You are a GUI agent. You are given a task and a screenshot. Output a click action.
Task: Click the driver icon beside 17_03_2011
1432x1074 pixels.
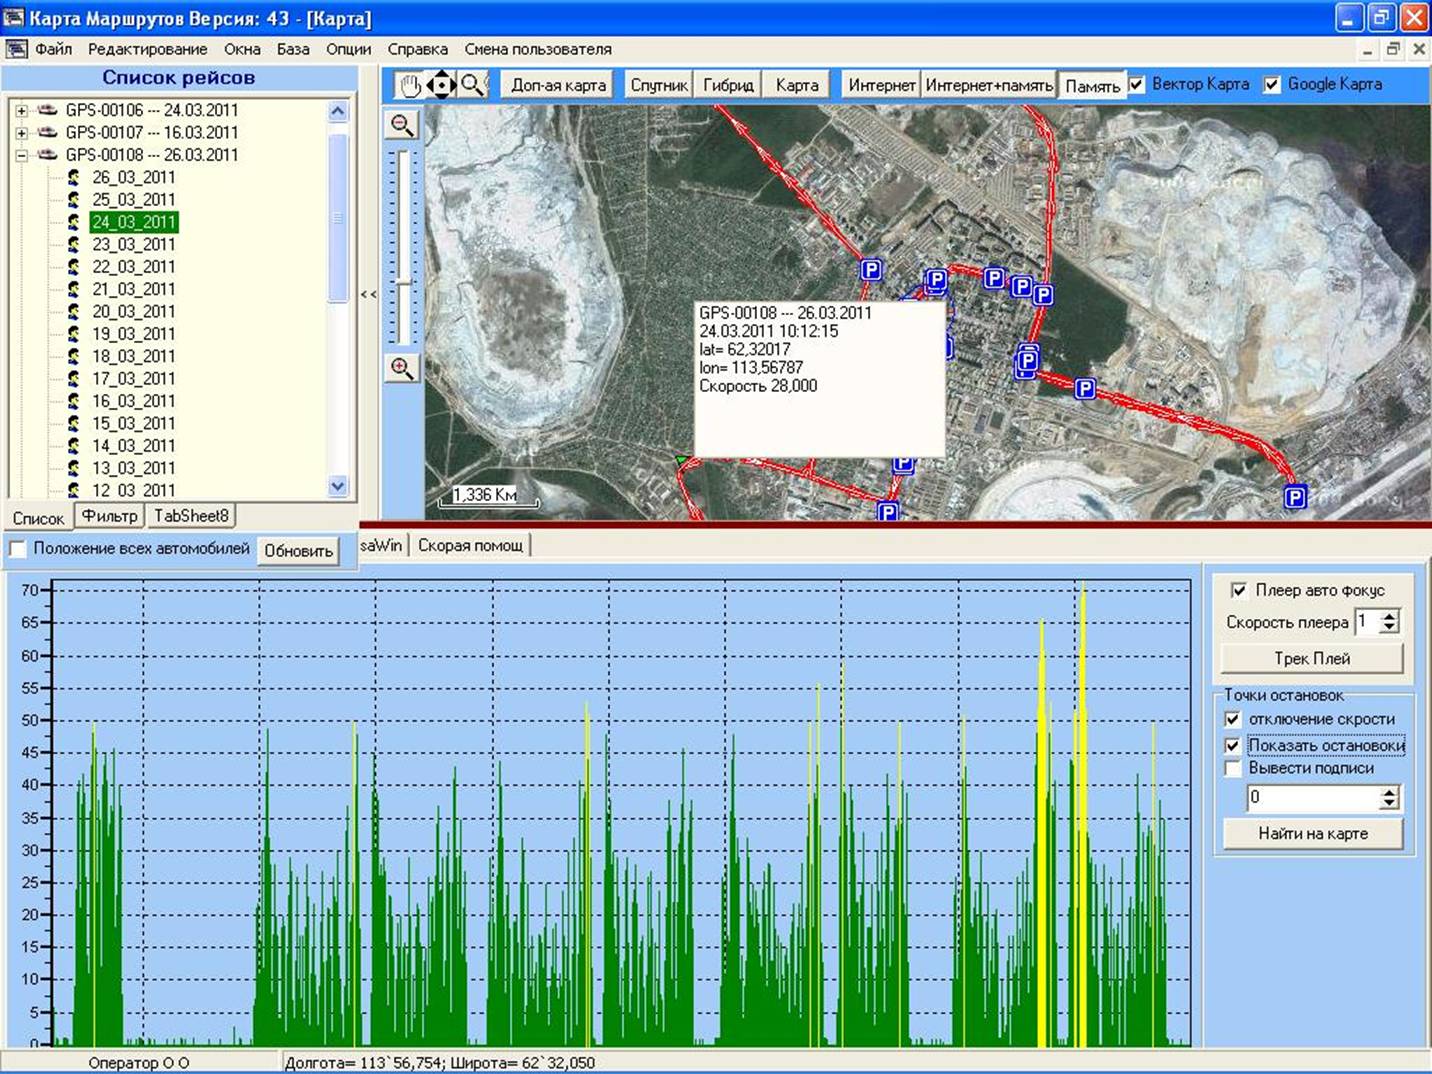[74, 378]
